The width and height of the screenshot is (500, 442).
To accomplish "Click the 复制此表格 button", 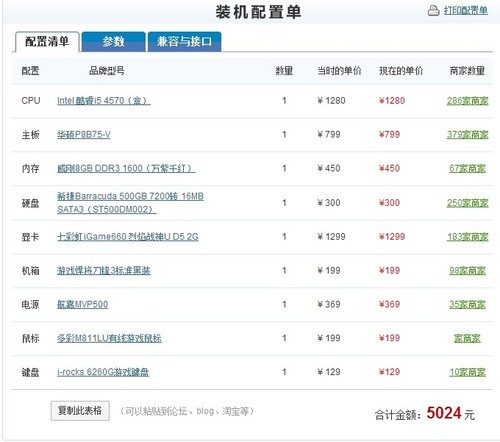I will (x=80, y=411).
